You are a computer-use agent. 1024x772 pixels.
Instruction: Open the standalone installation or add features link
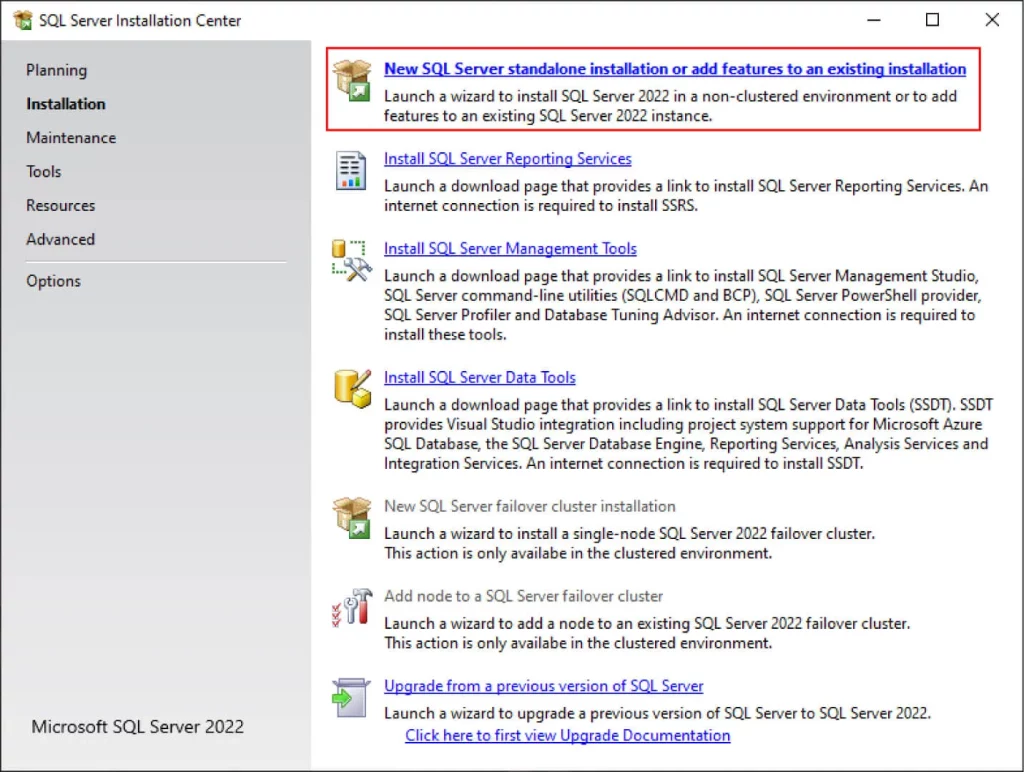point(674,68)
